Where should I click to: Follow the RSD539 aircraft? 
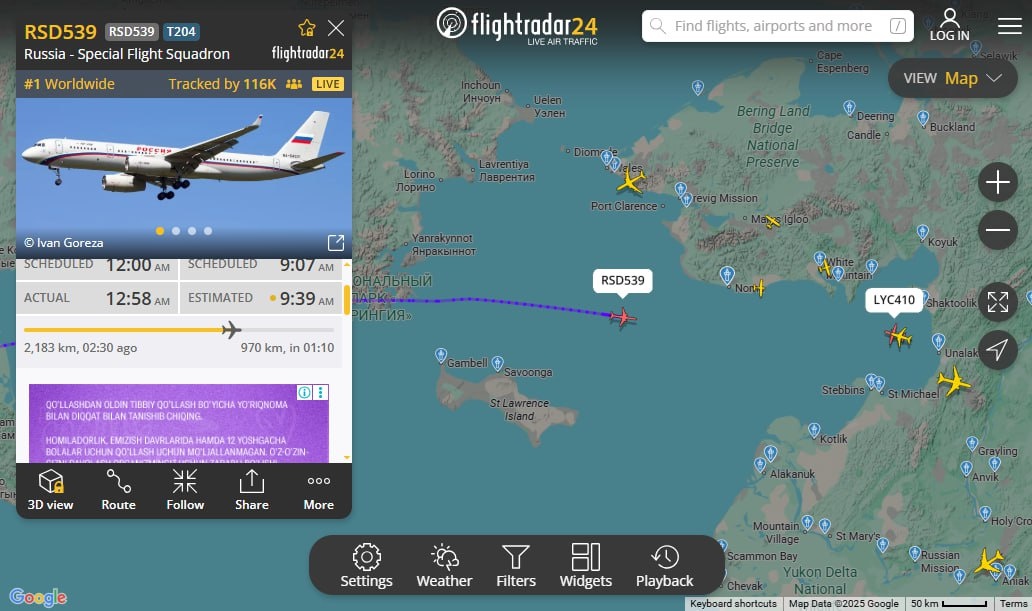(185, 490)
